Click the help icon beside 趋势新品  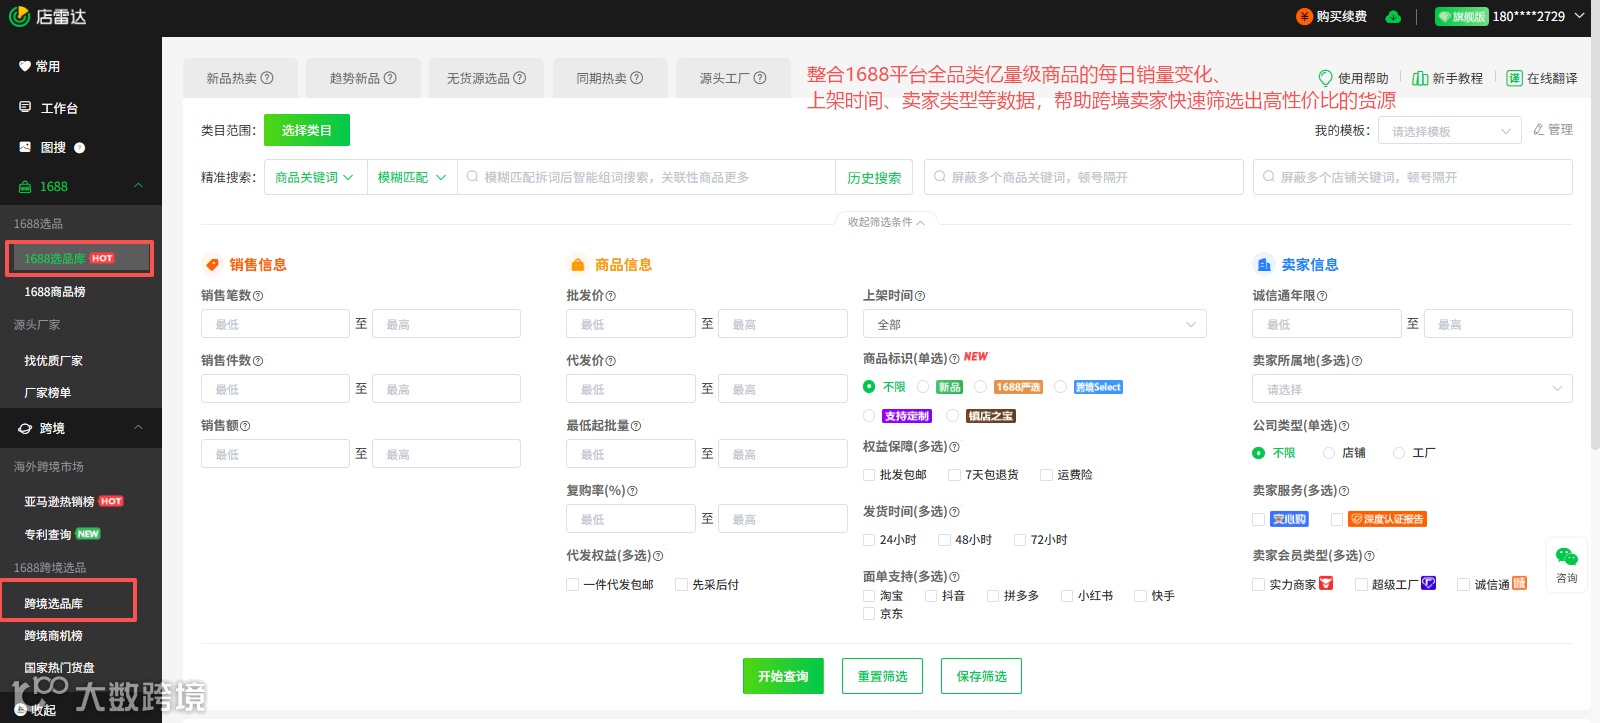coord(390,78)
